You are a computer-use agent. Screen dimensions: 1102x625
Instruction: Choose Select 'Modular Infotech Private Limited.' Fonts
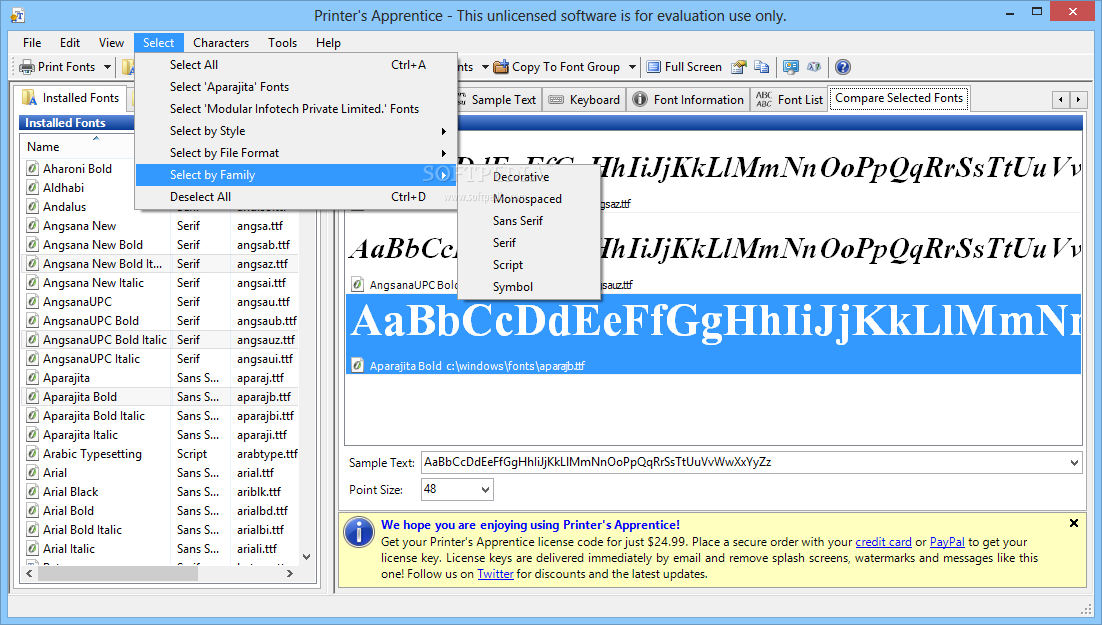(296, 109)
